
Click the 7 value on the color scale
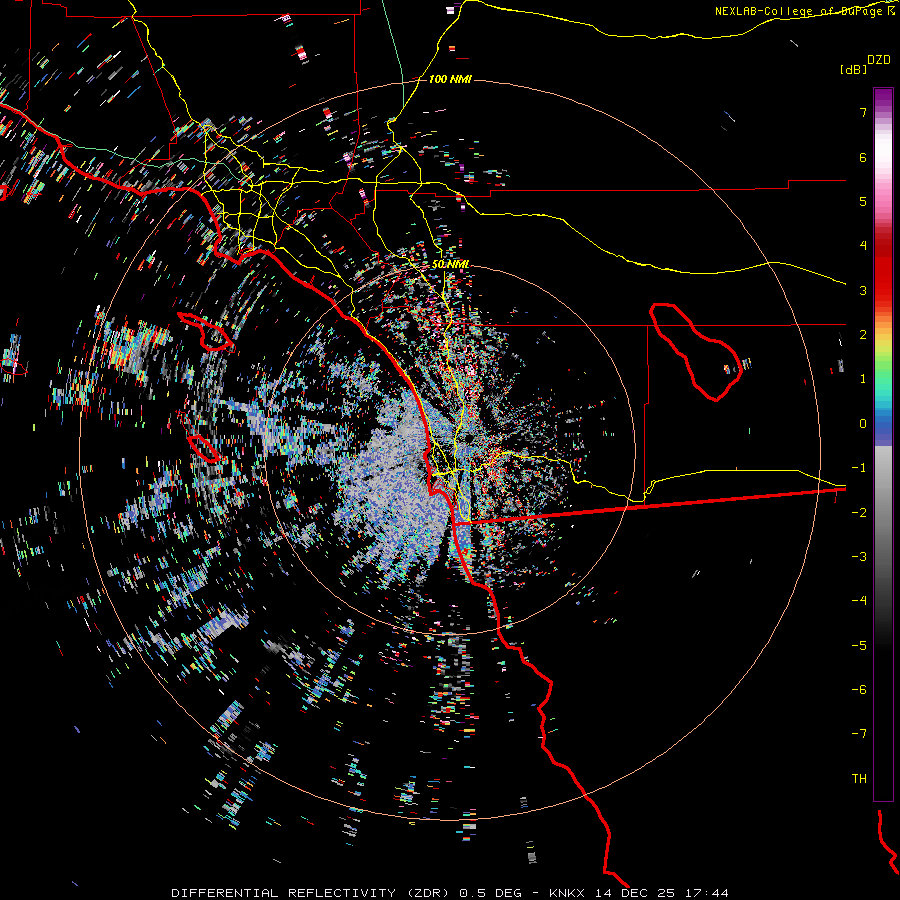(x=863, y=112)
